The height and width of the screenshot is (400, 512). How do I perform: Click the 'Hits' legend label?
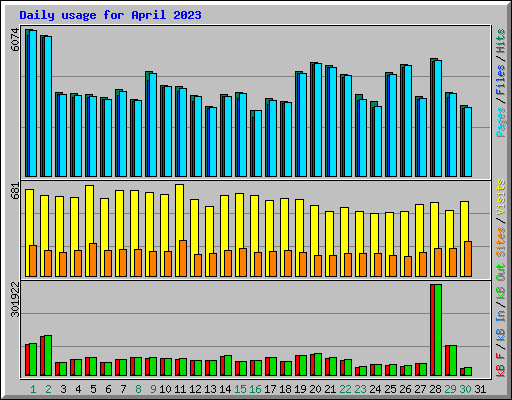[501, 41]
